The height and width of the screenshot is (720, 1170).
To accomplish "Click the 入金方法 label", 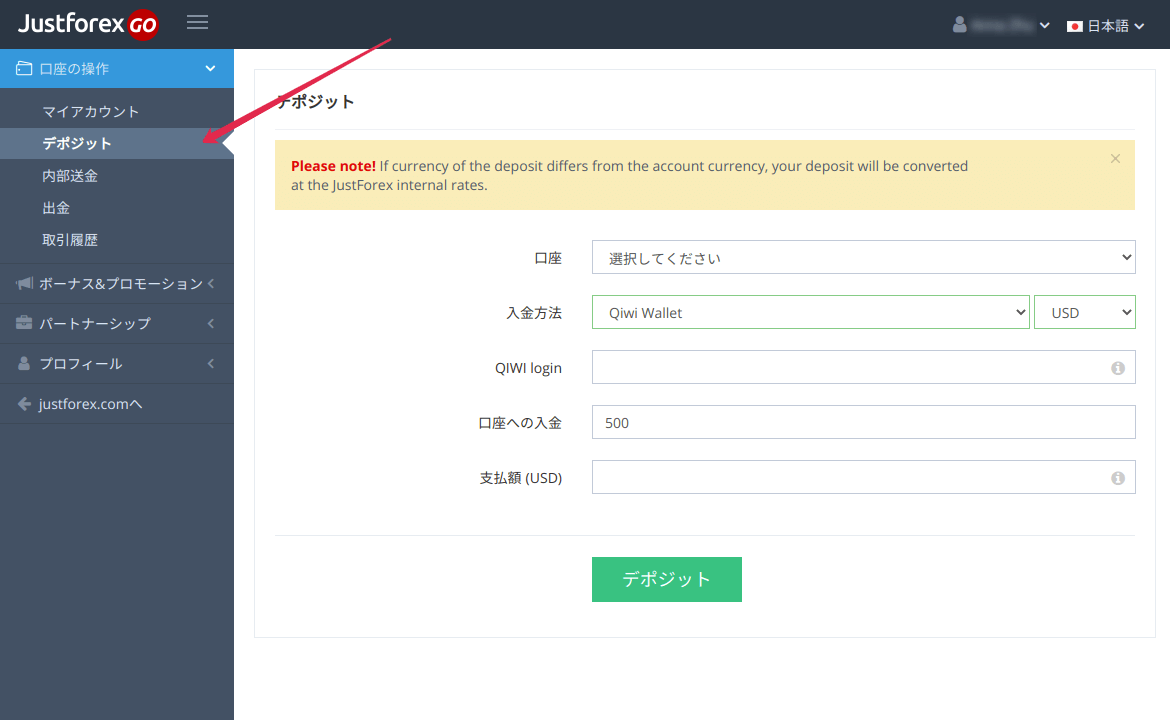I will (534, 313).
